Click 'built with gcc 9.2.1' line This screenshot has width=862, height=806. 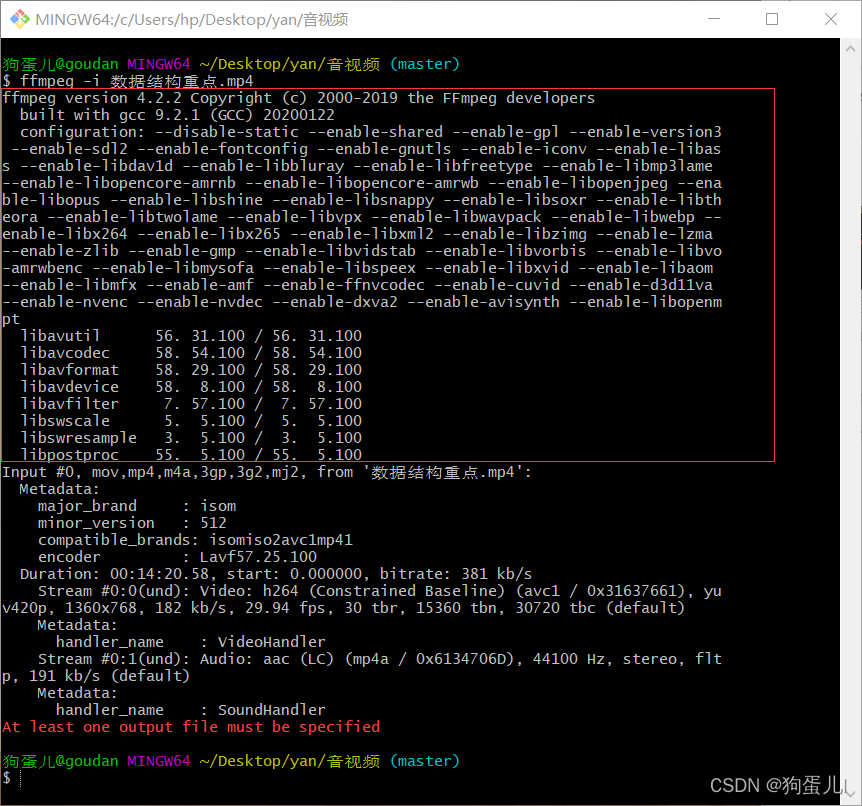pyautogui.click(x=177, y=115)
